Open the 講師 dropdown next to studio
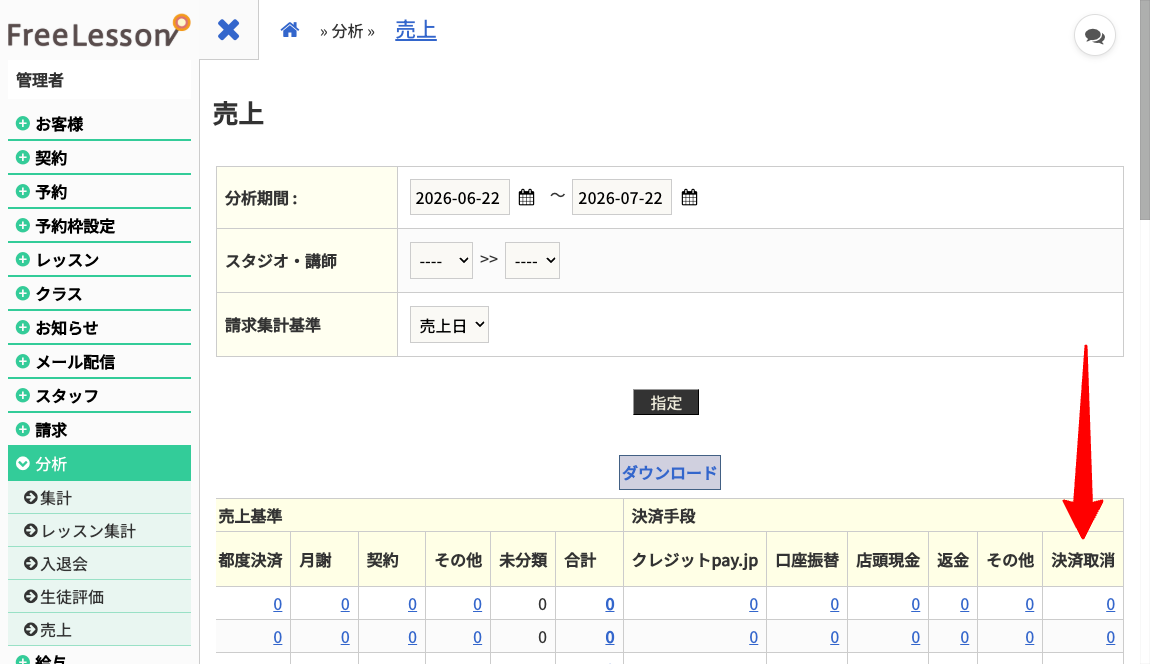This screenshot has height=664, width=1150. 532,260
